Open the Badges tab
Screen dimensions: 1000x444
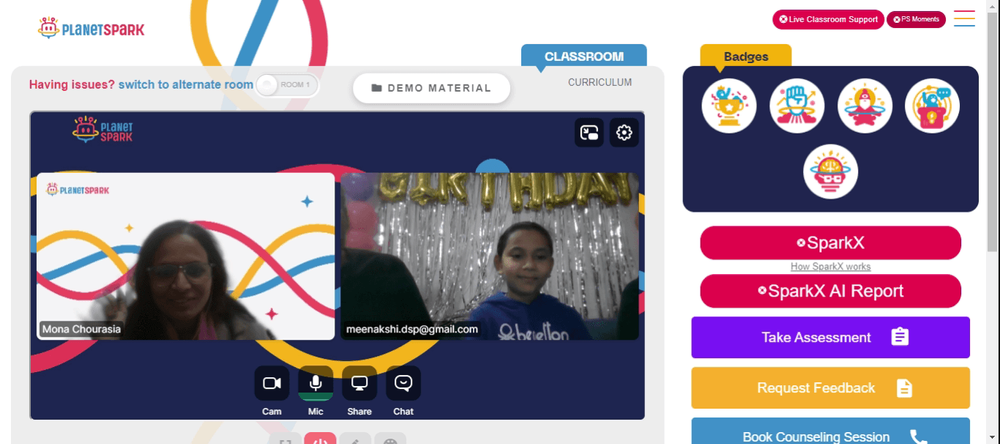tap(746, 56)
